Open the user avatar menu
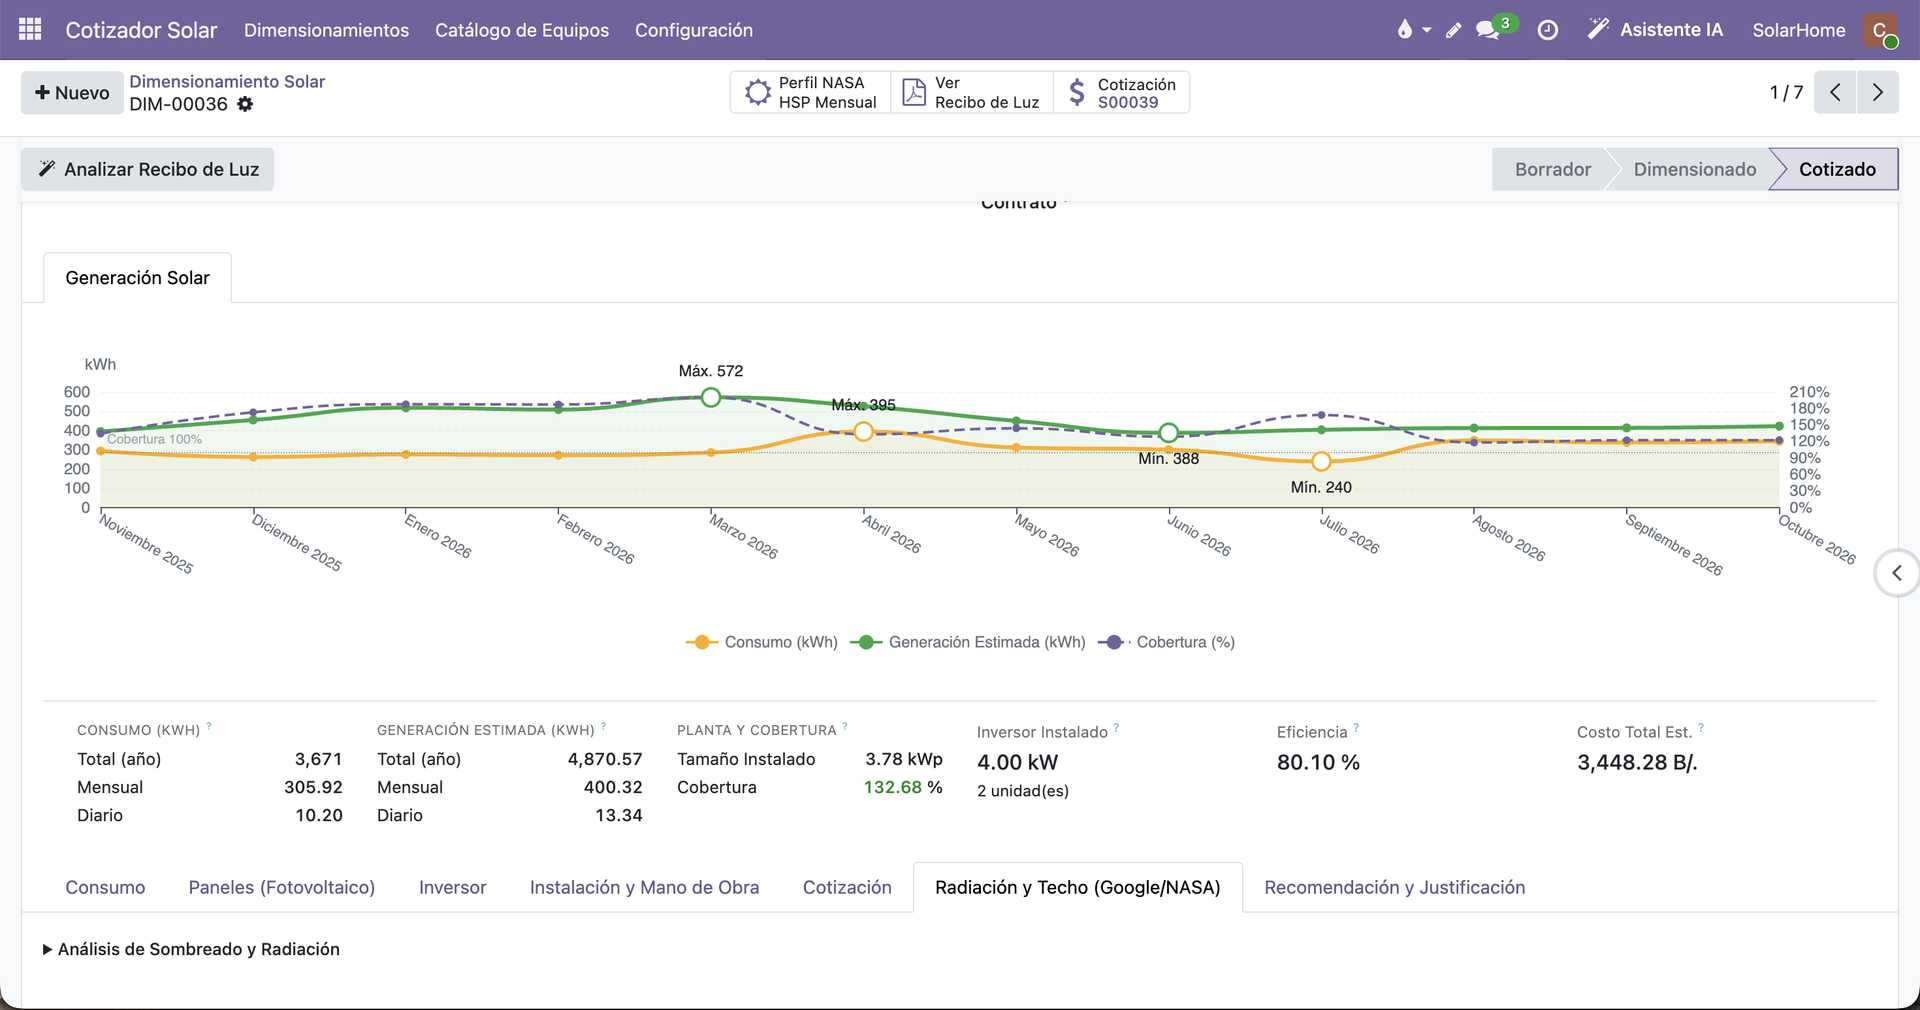1920x1010 pixels. (x=1880, y=30)
